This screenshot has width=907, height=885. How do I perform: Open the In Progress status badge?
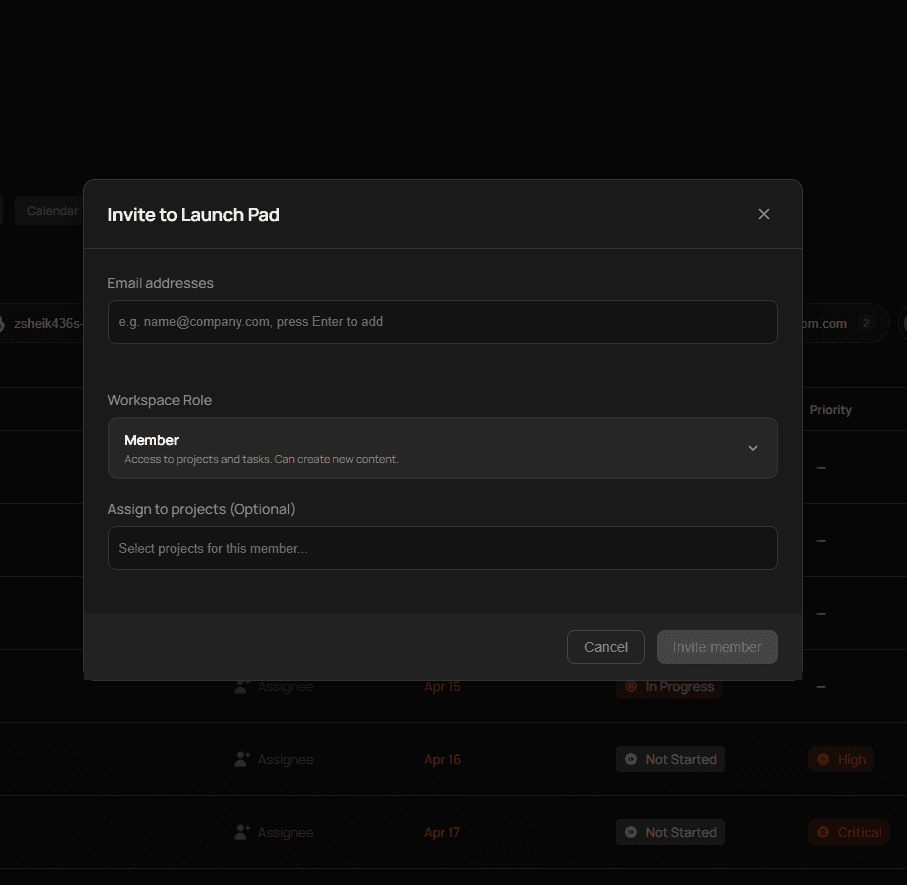coord(669,687)
